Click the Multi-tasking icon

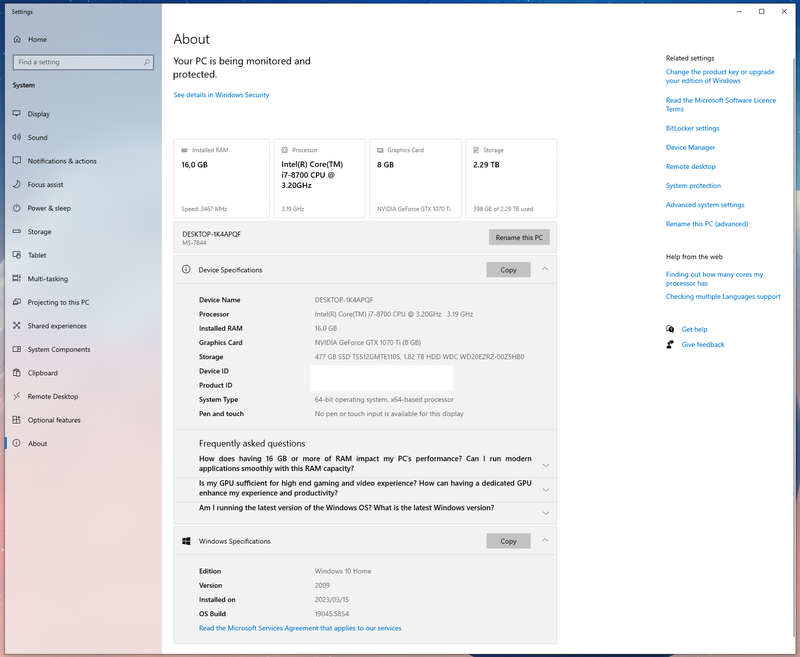(17, 278)
